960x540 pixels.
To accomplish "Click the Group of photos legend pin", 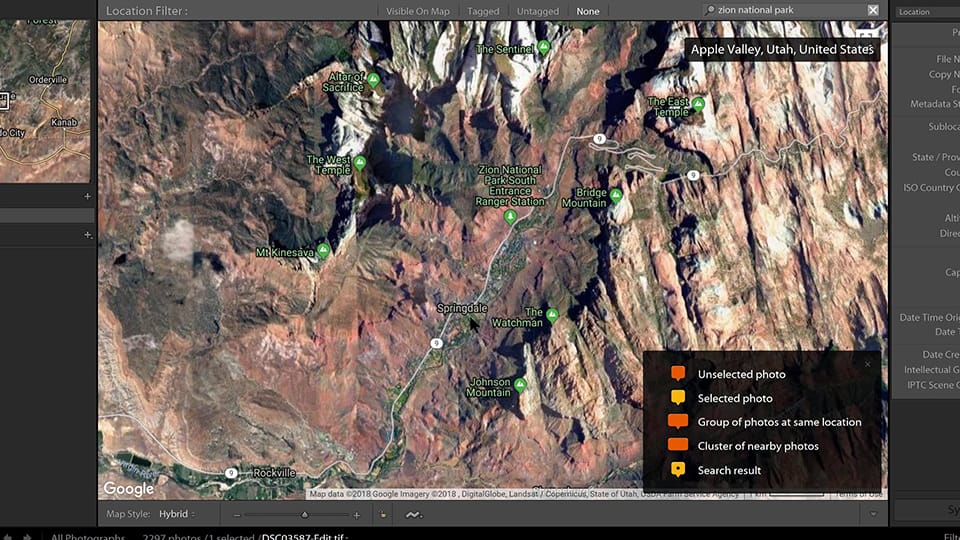I will (678, 422).
